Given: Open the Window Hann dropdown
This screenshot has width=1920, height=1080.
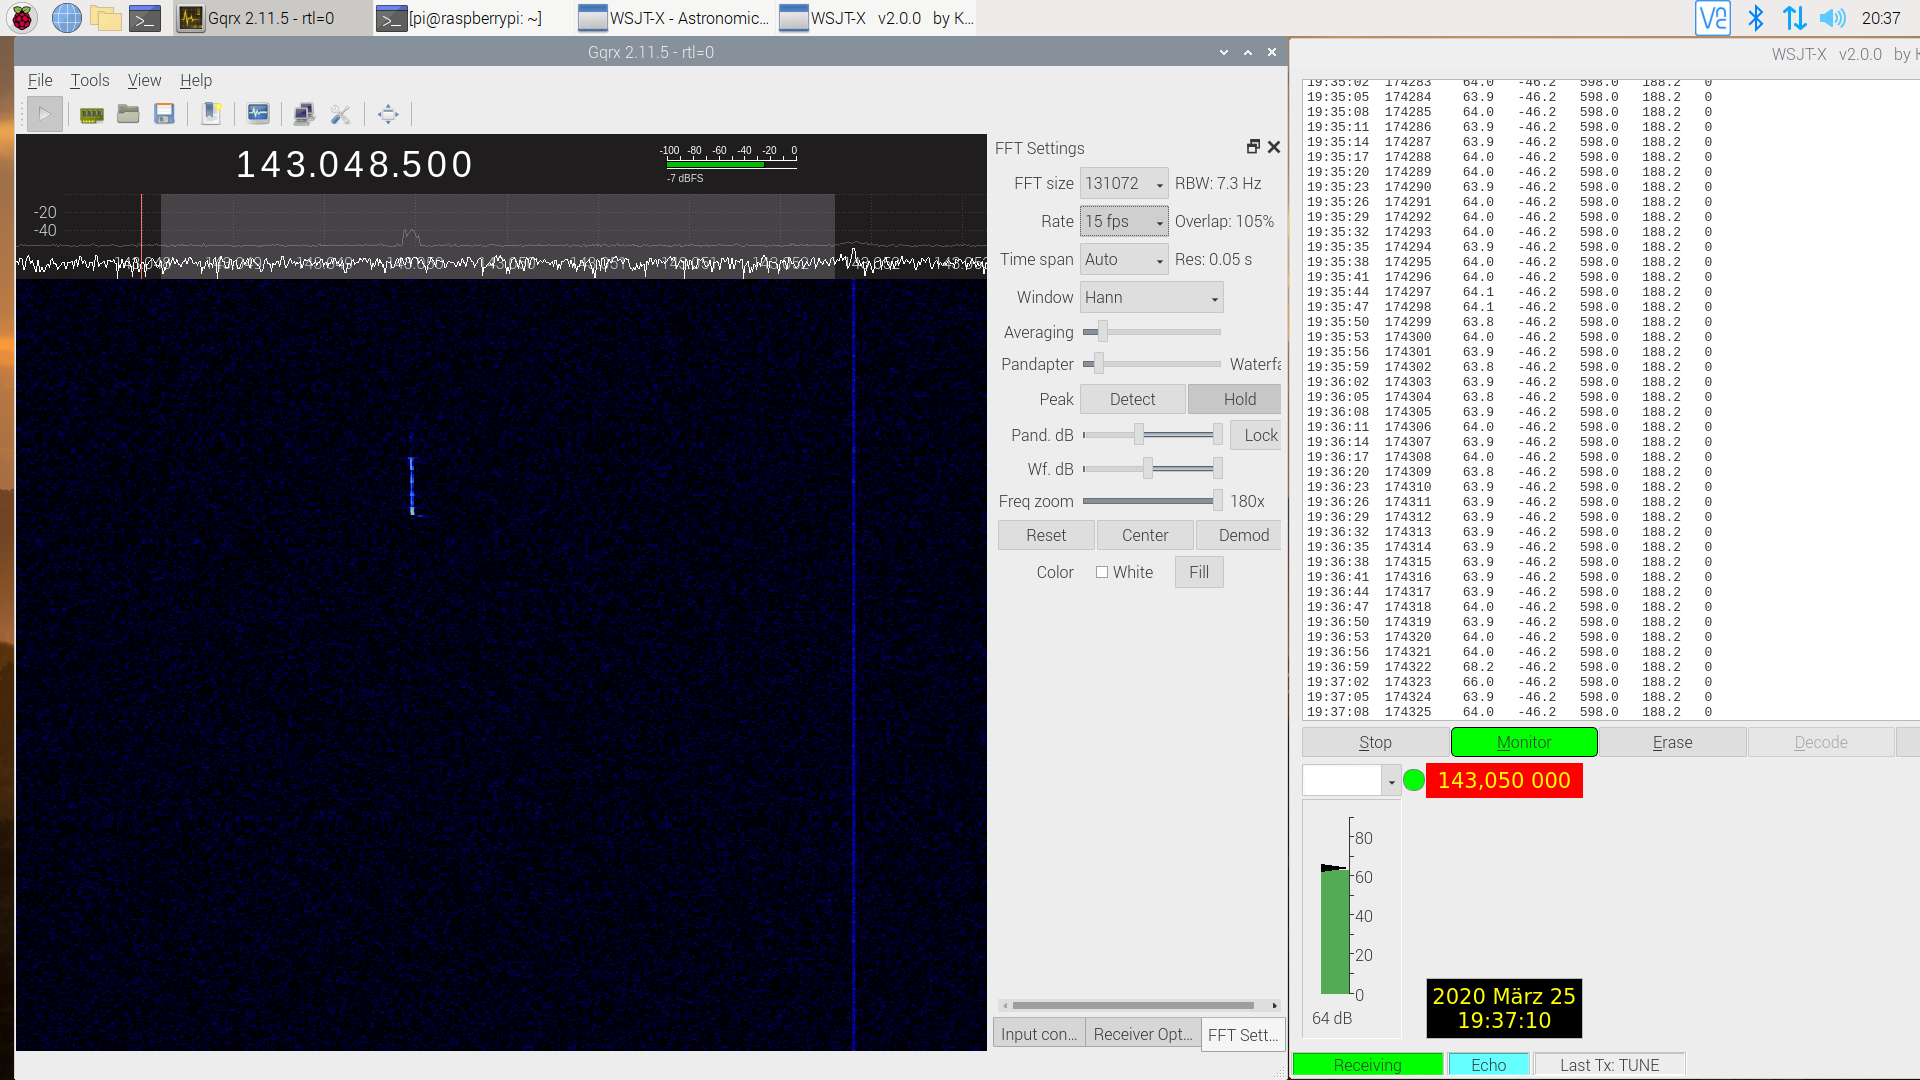Looking at the screenshot, I should (1151, 297).
